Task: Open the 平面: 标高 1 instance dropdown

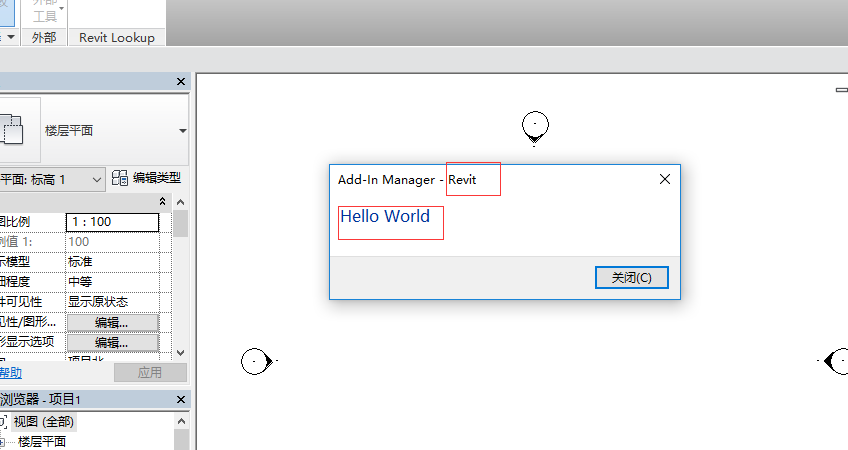Action: 51,180
